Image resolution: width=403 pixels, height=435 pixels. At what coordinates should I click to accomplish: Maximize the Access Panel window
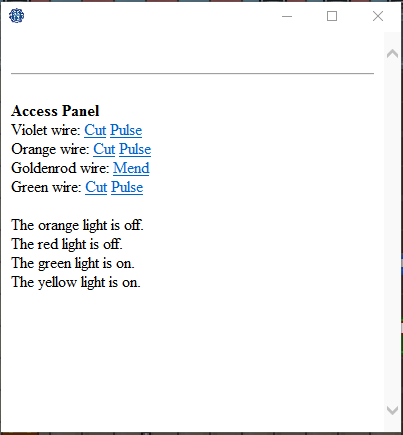pyautogui.click(x=332, y=16)
